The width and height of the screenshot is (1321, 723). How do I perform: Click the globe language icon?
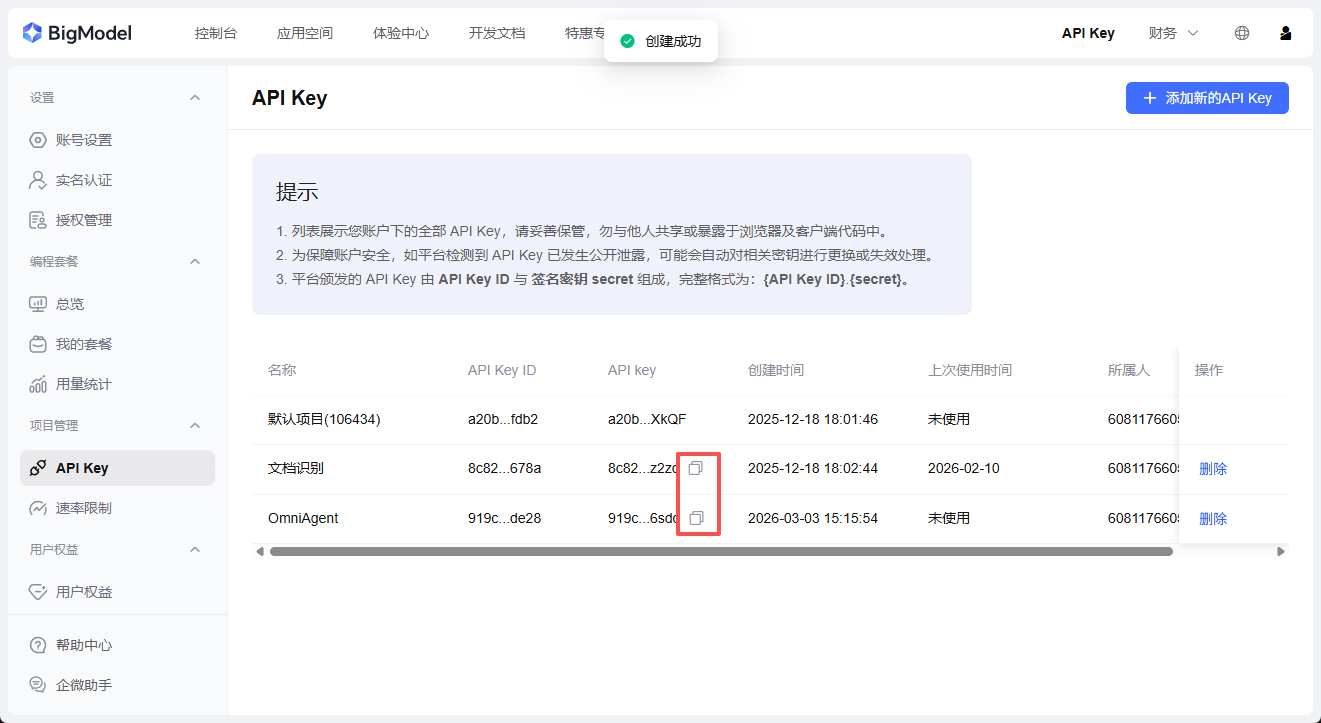coord(1242,33)
